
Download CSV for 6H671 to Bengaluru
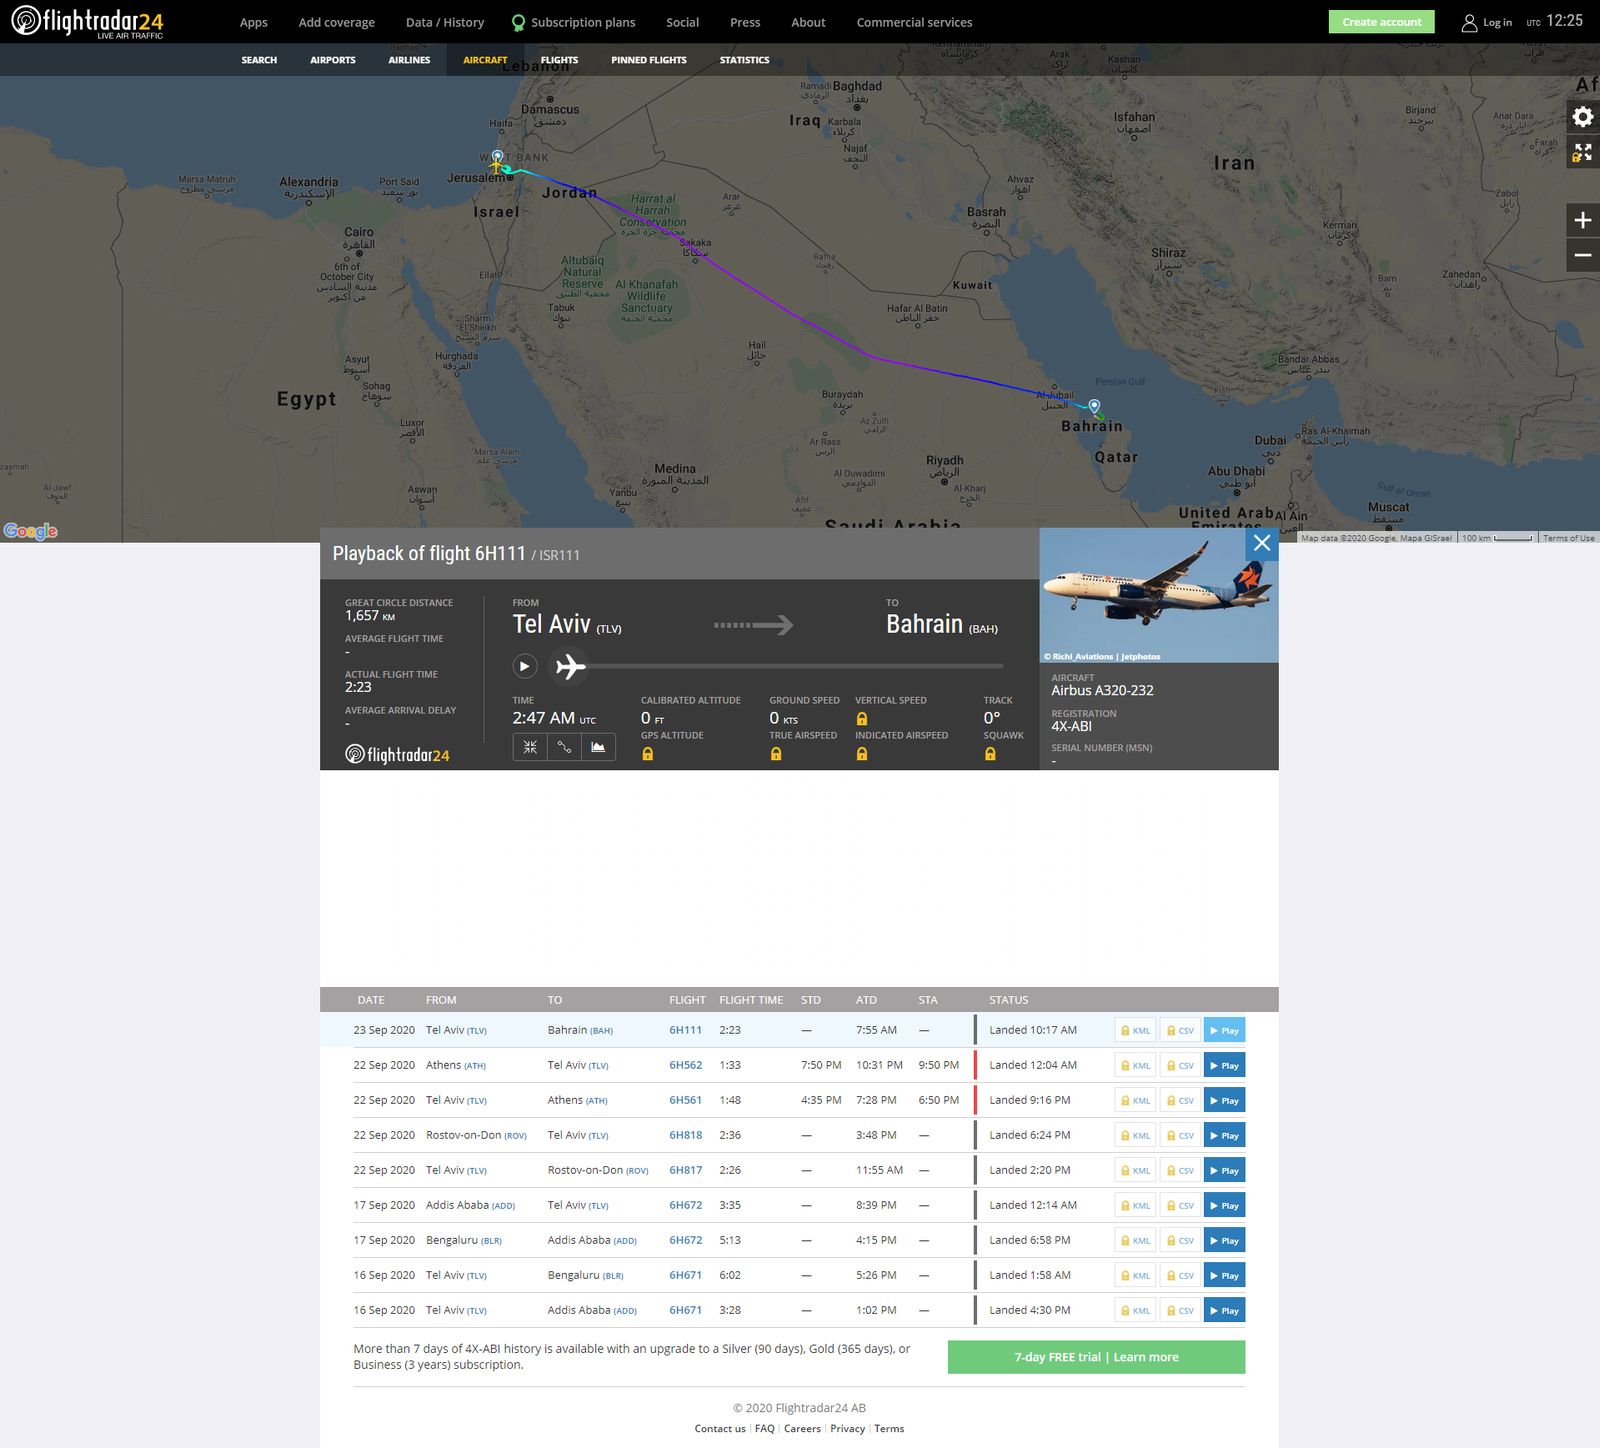tap(1180, 1275)
